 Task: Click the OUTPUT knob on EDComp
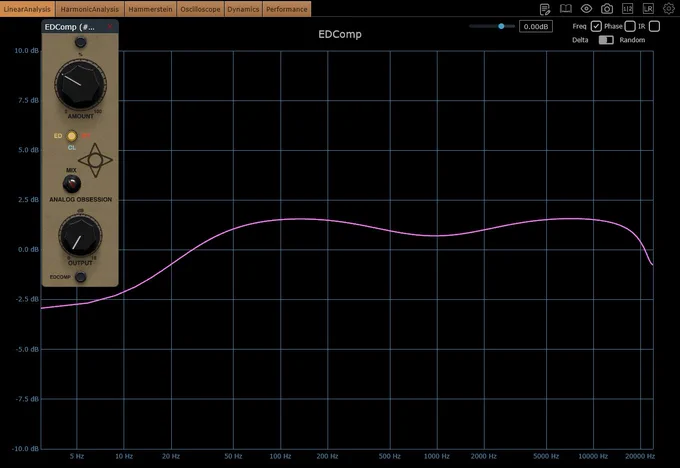tap(80, 236)
